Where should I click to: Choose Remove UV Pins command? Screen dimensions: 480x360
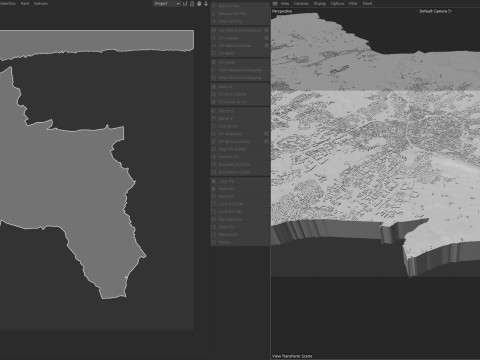240,14
